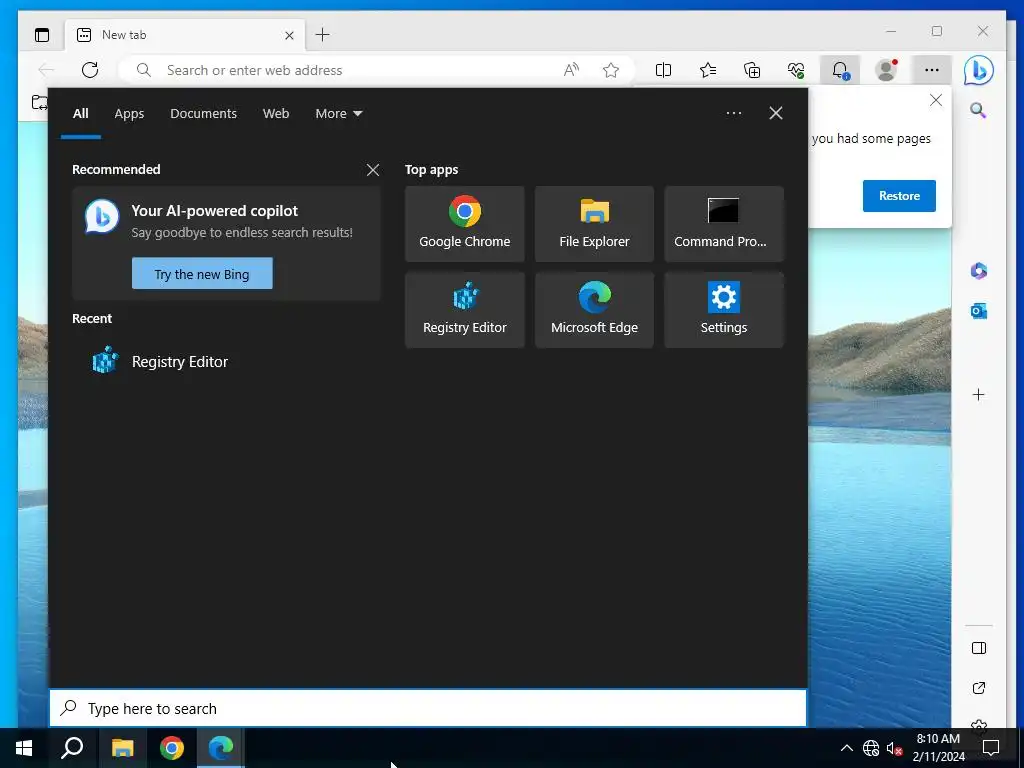Open Microsoft 365 sidebar icon
Screen dimensions: 1024x768
(x=978, y=270)
